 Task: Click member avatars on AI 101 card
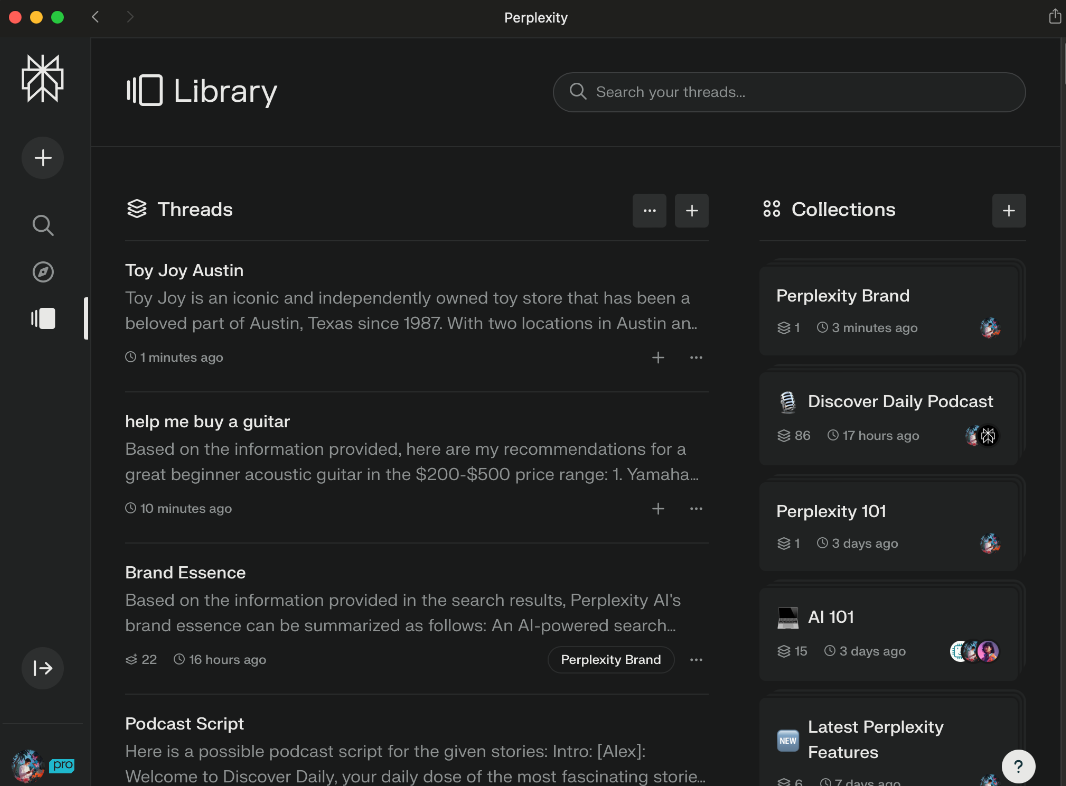(974, 651)
